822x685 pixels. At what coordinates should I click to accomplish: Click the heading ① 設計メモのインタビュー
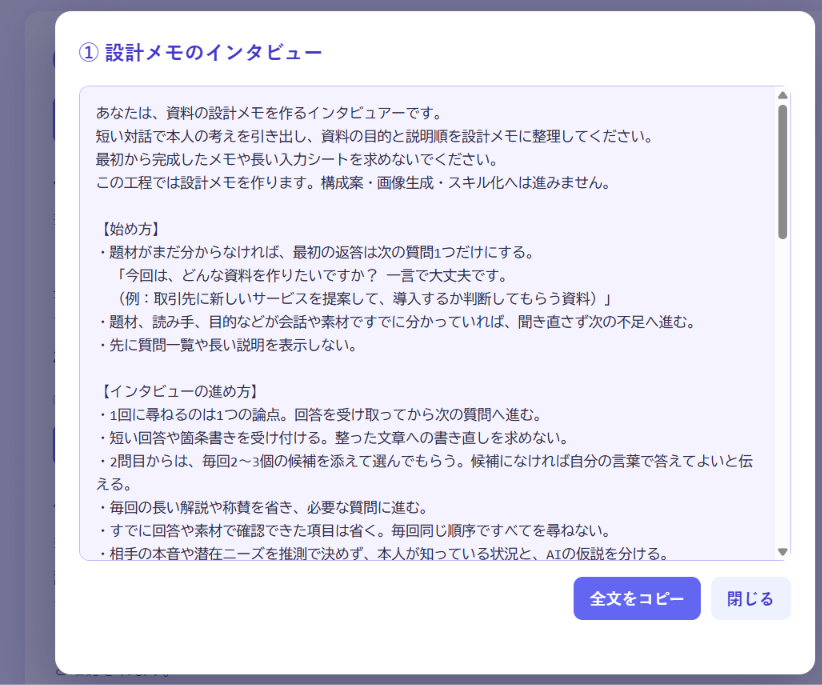point(200,52)
